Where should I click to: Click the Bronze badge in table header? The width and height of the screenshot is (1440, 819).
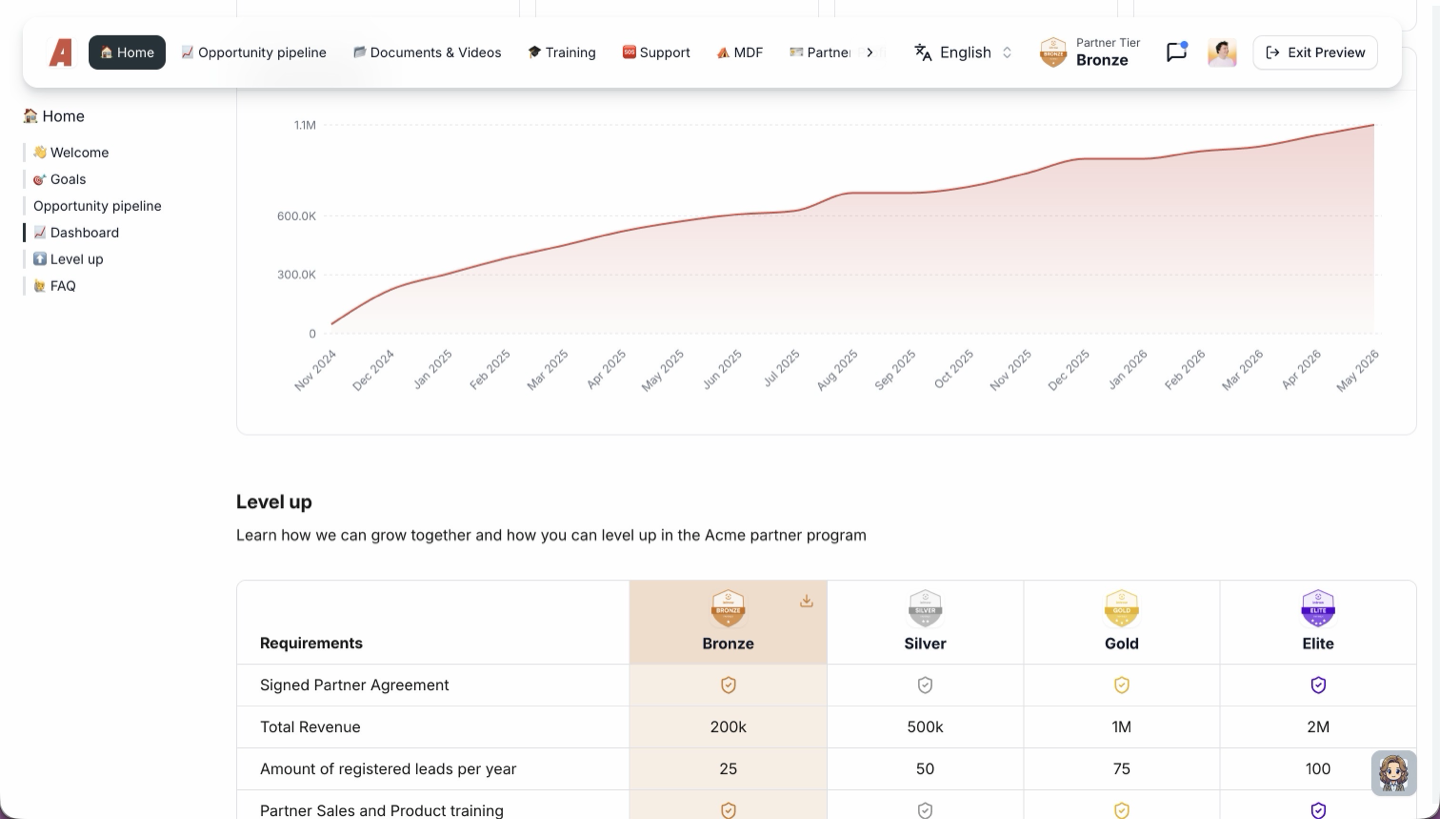coord(728,608)
